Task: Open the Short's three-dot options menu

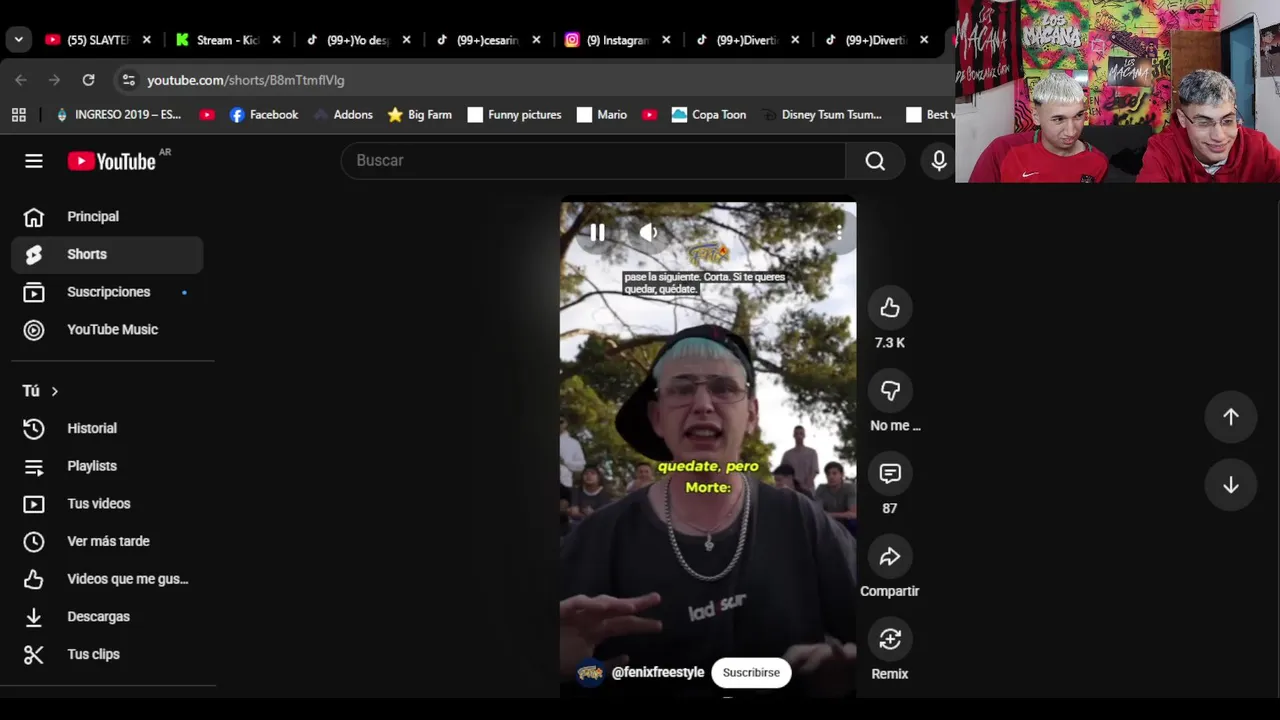Action: click(839, 233)
